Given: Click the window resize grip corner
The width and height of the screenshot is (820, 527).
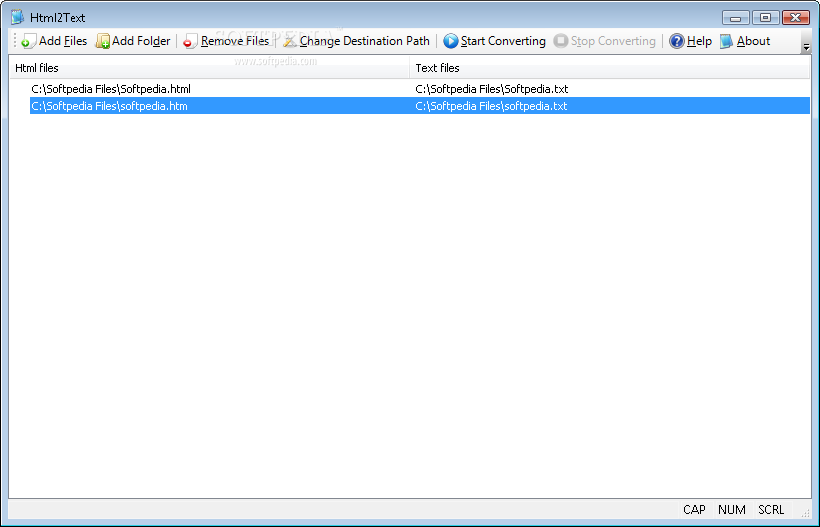Looking at the screenshot, I should click(805, 513).
